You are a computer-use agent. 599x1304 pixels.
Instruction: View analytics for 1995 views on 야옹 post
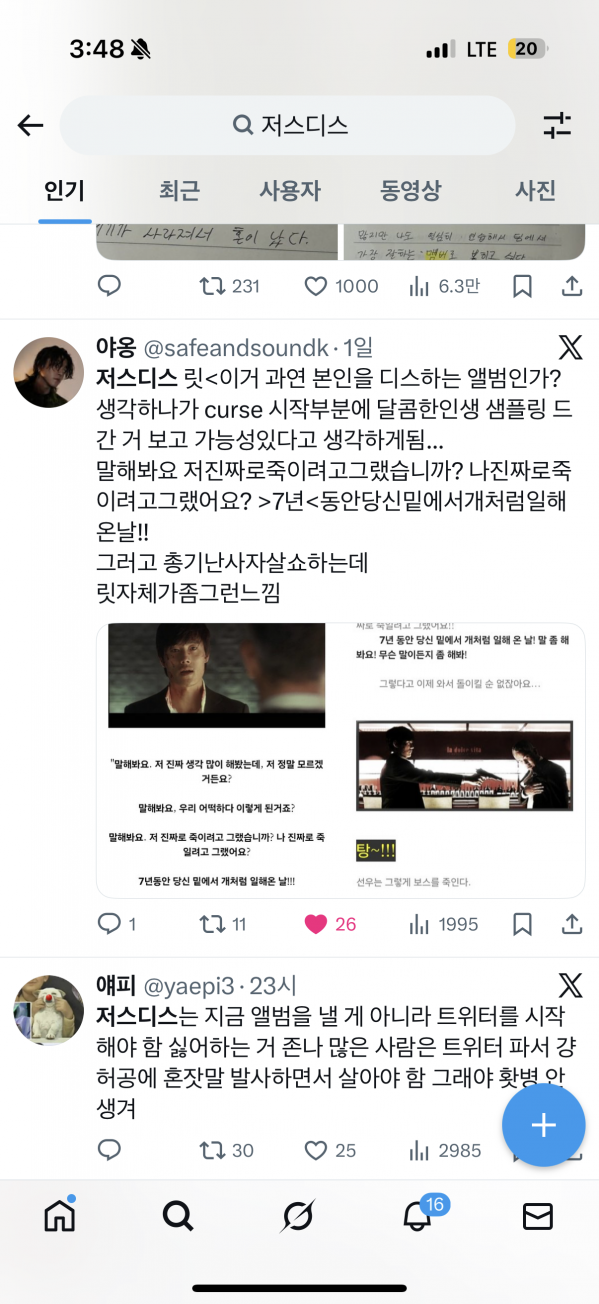click(444, 924)
